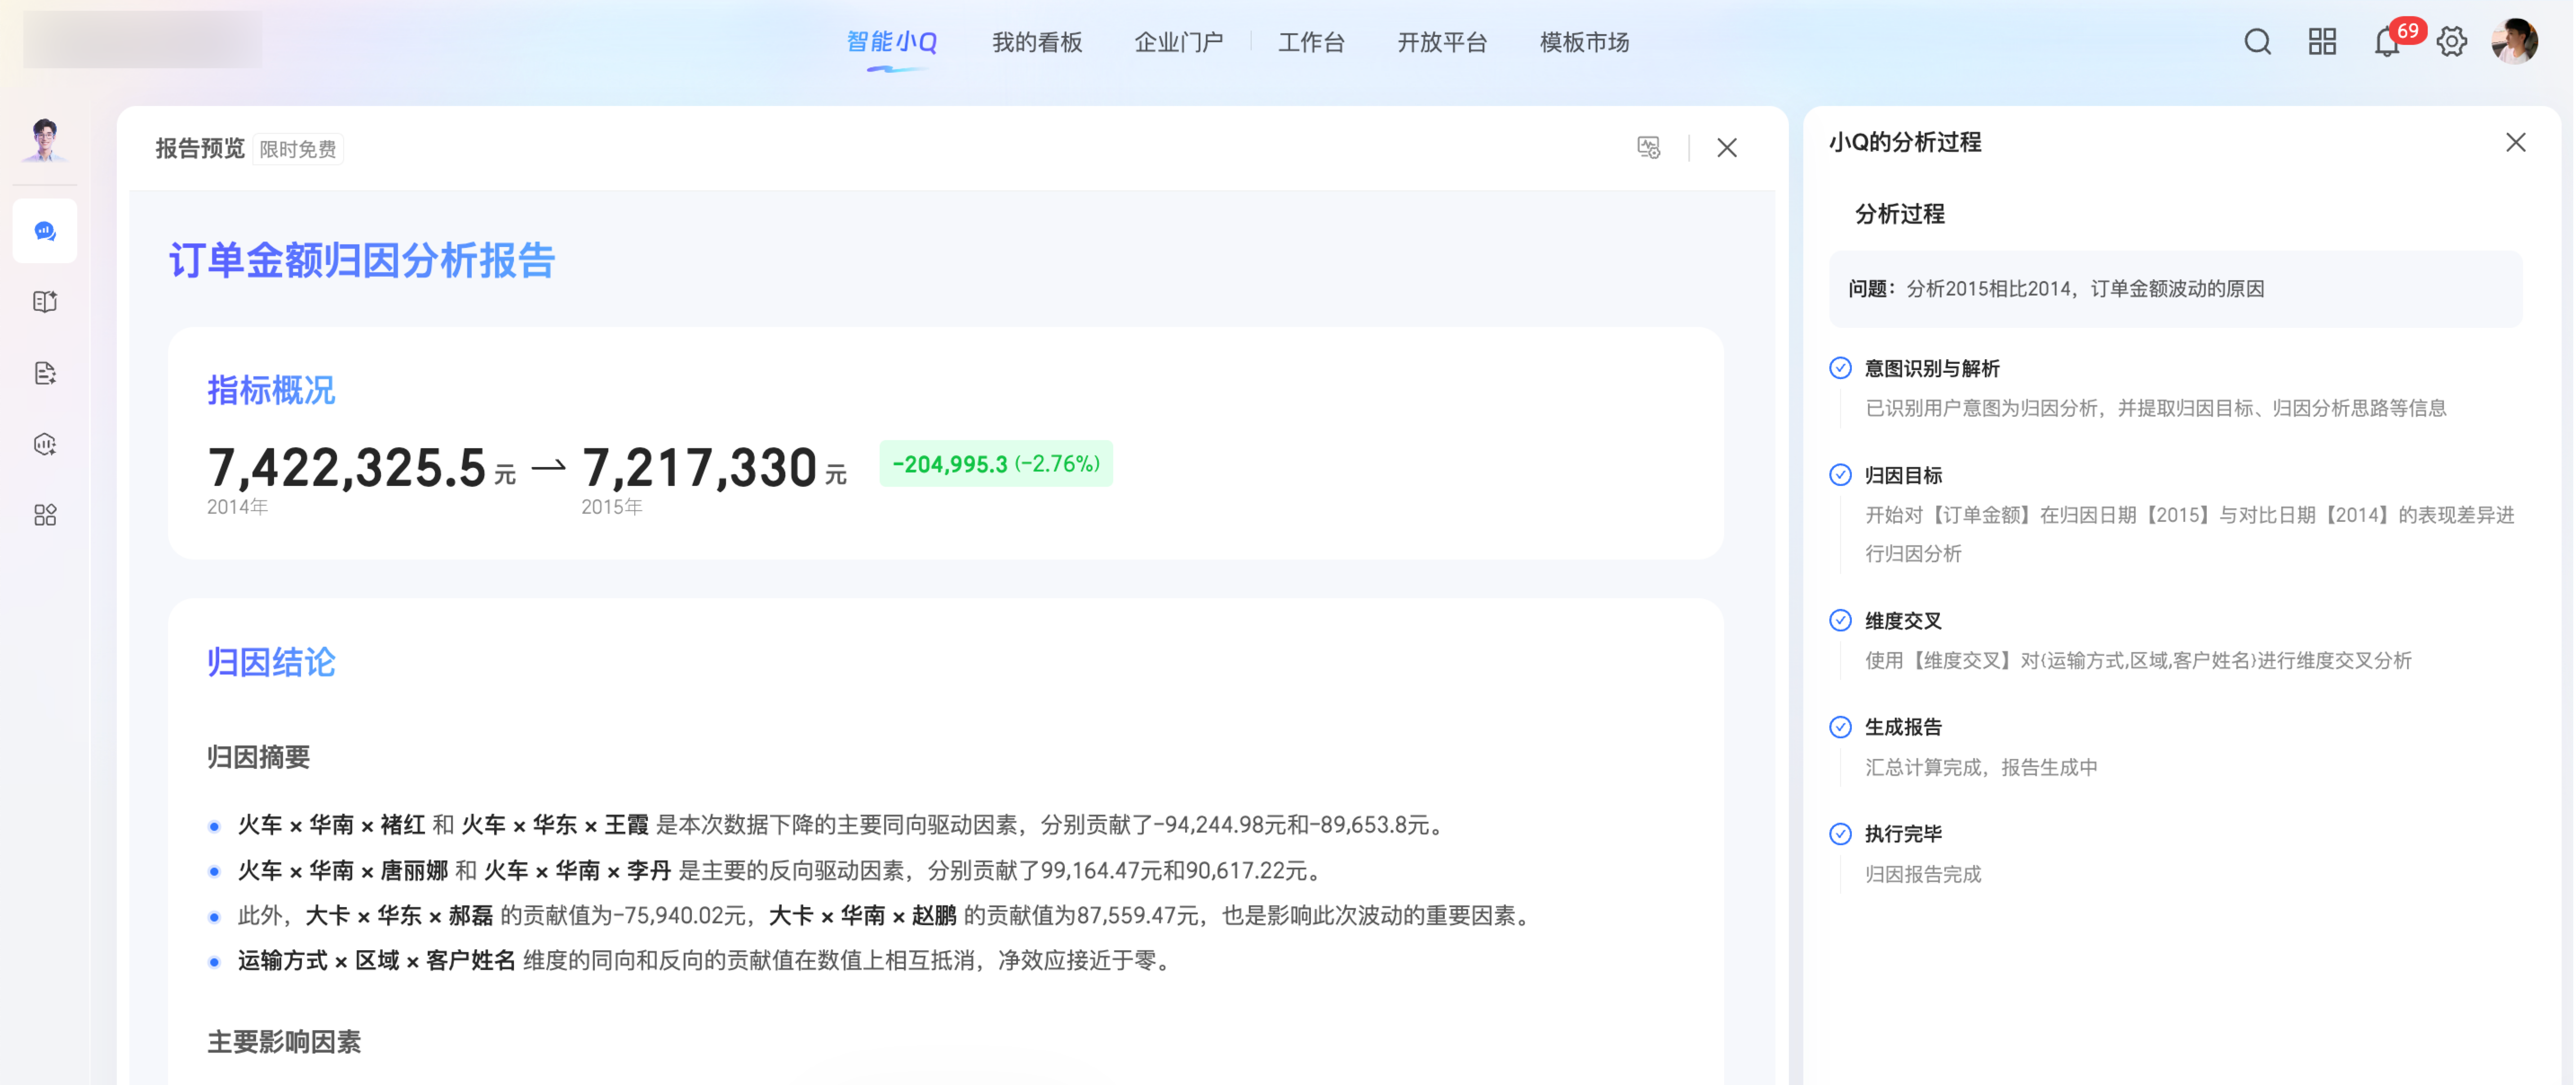The height and width of the screenshot is (1085, 2576).
Task: Click the 限时免费 tag
Action: coord(298,149)
